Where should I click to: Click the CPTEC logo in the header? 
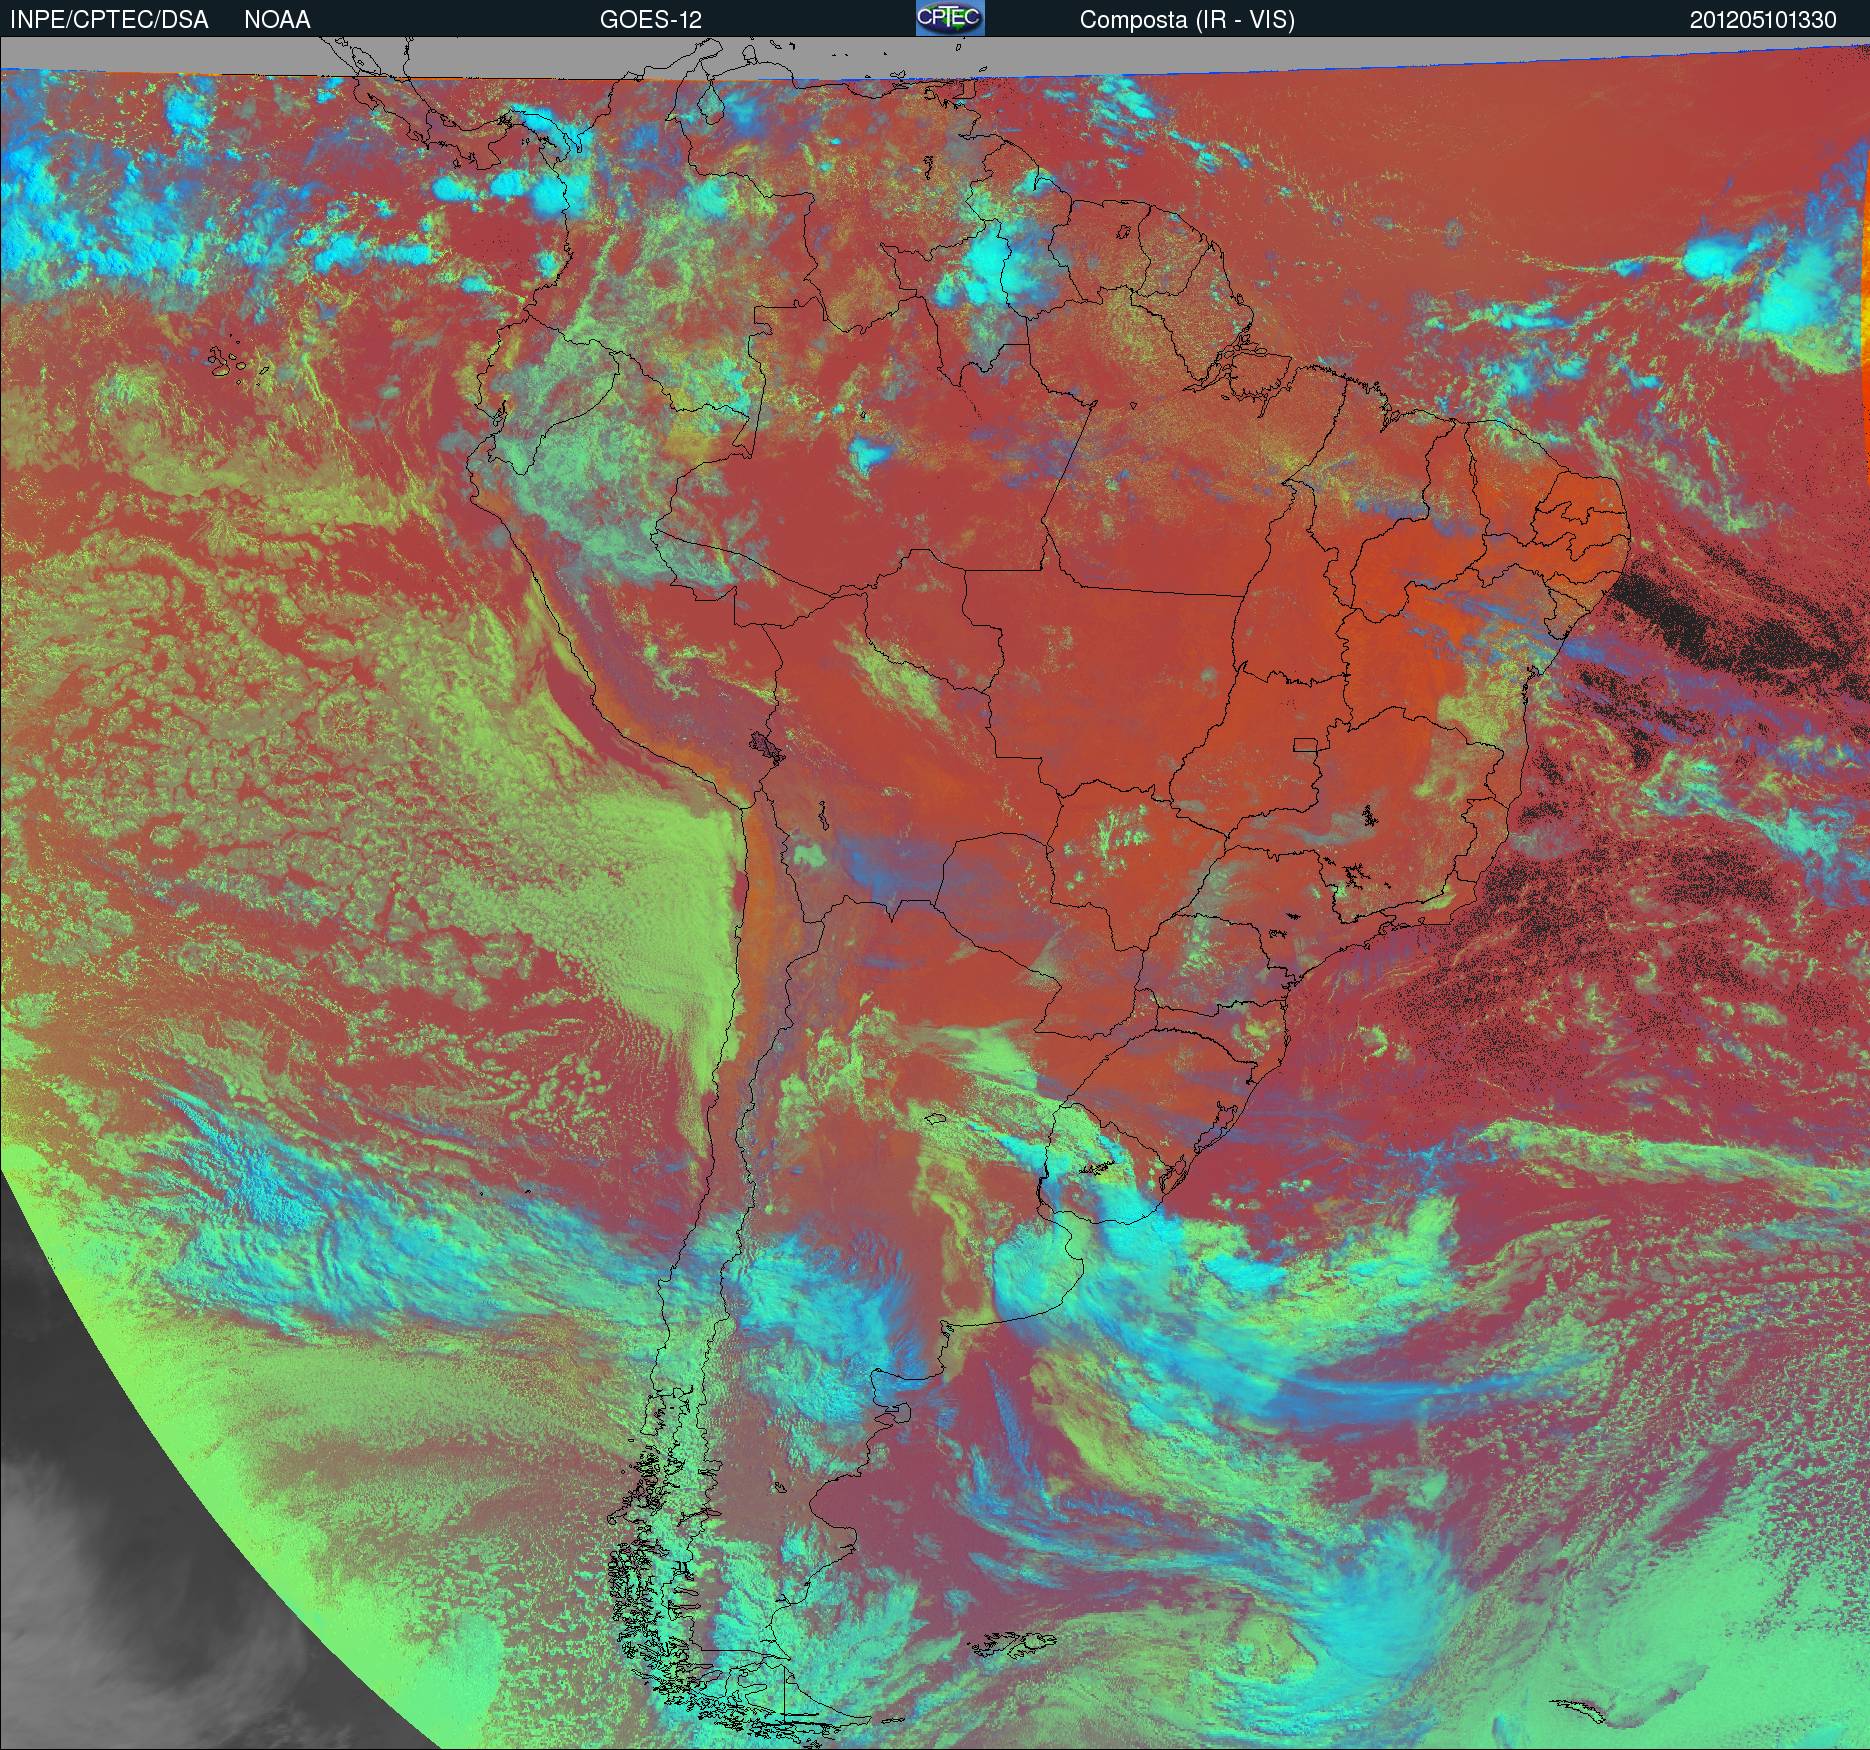[950, 18]
